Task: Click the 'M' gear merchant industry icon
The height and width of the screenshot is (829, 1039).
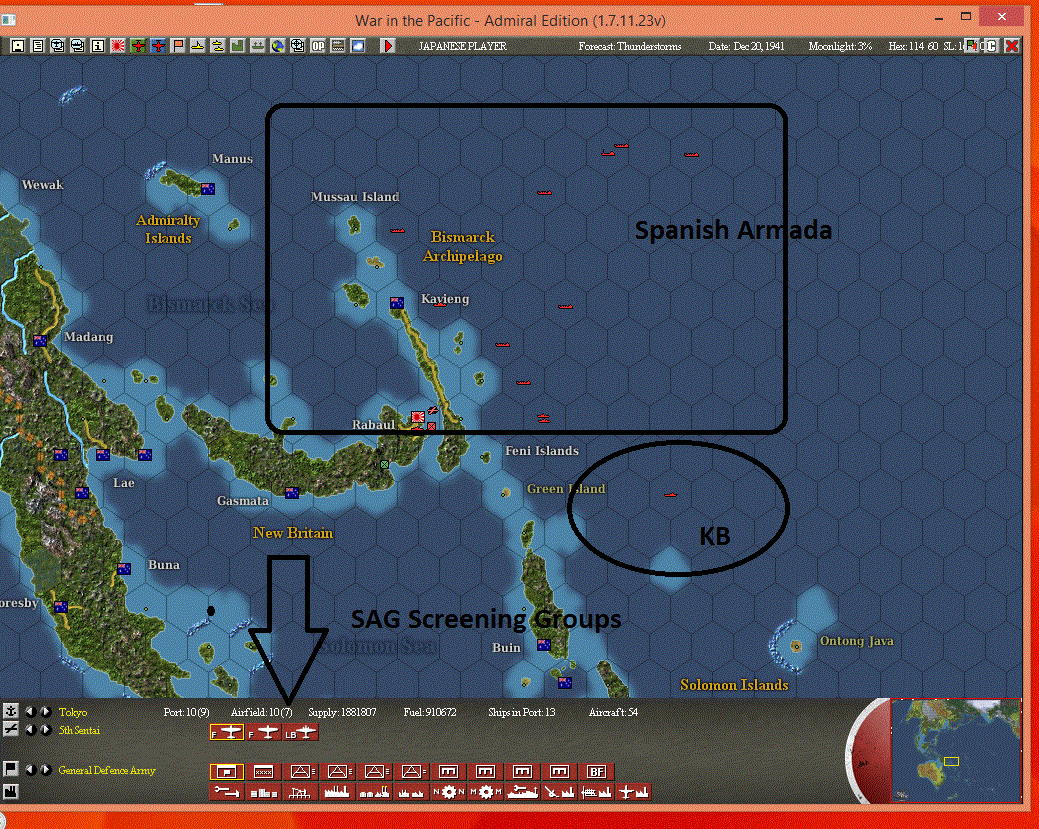Action: [x=486, y=792]
